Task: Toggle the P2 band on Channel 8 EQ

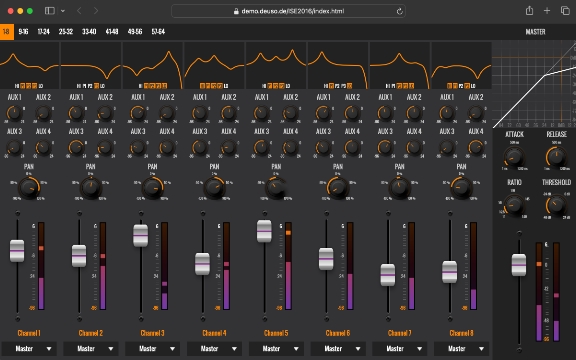Action: [461, 86]
